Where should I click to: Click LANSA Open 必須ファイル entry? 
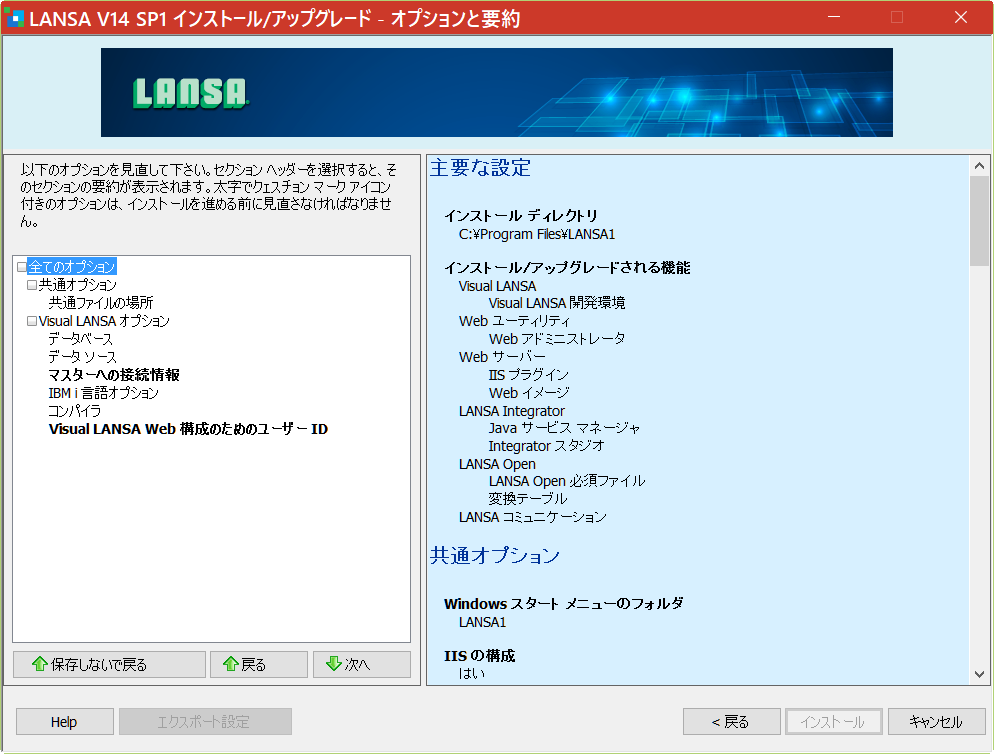coord(567,481)
